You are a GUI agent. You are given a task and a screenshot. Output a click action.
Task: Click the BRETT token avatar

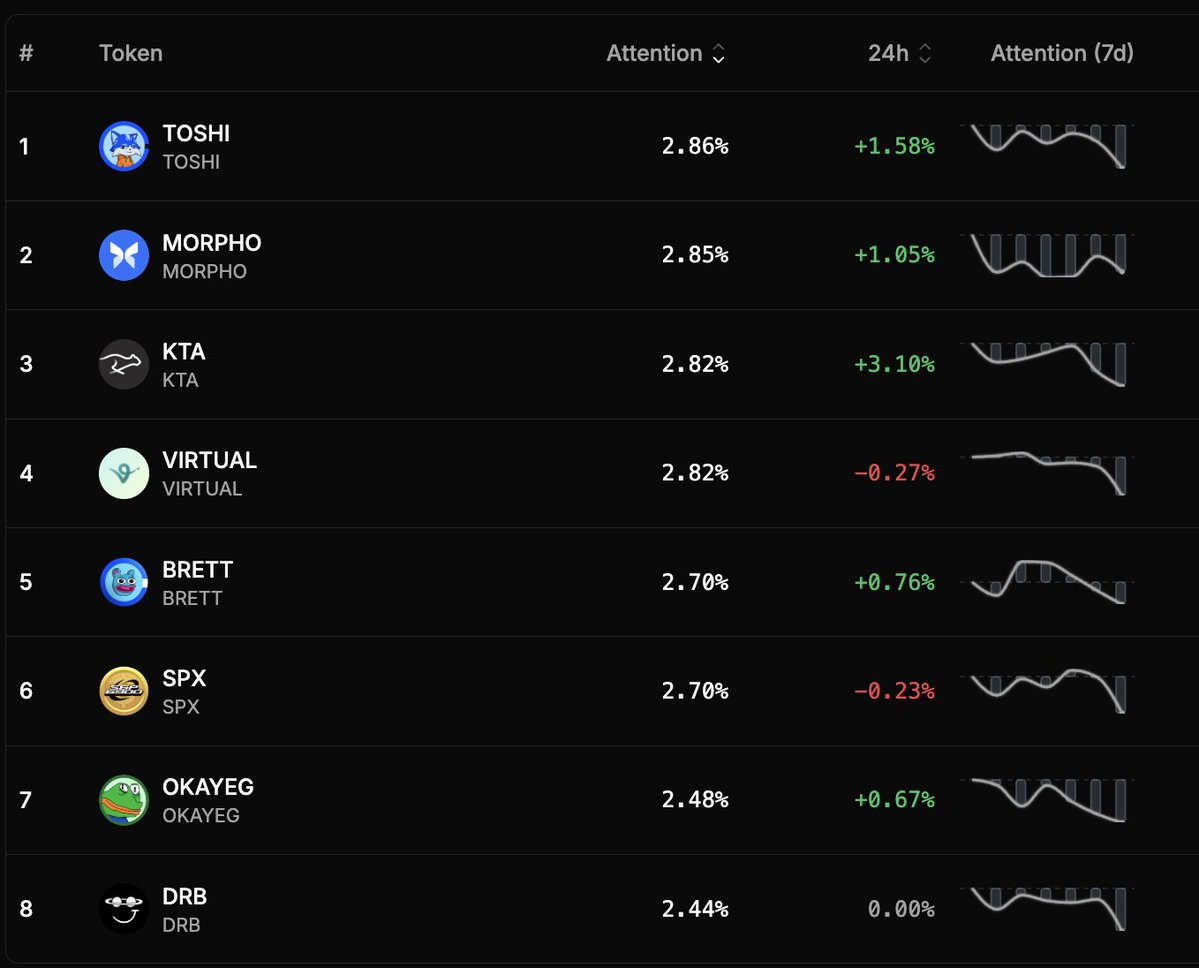(124, 582)
